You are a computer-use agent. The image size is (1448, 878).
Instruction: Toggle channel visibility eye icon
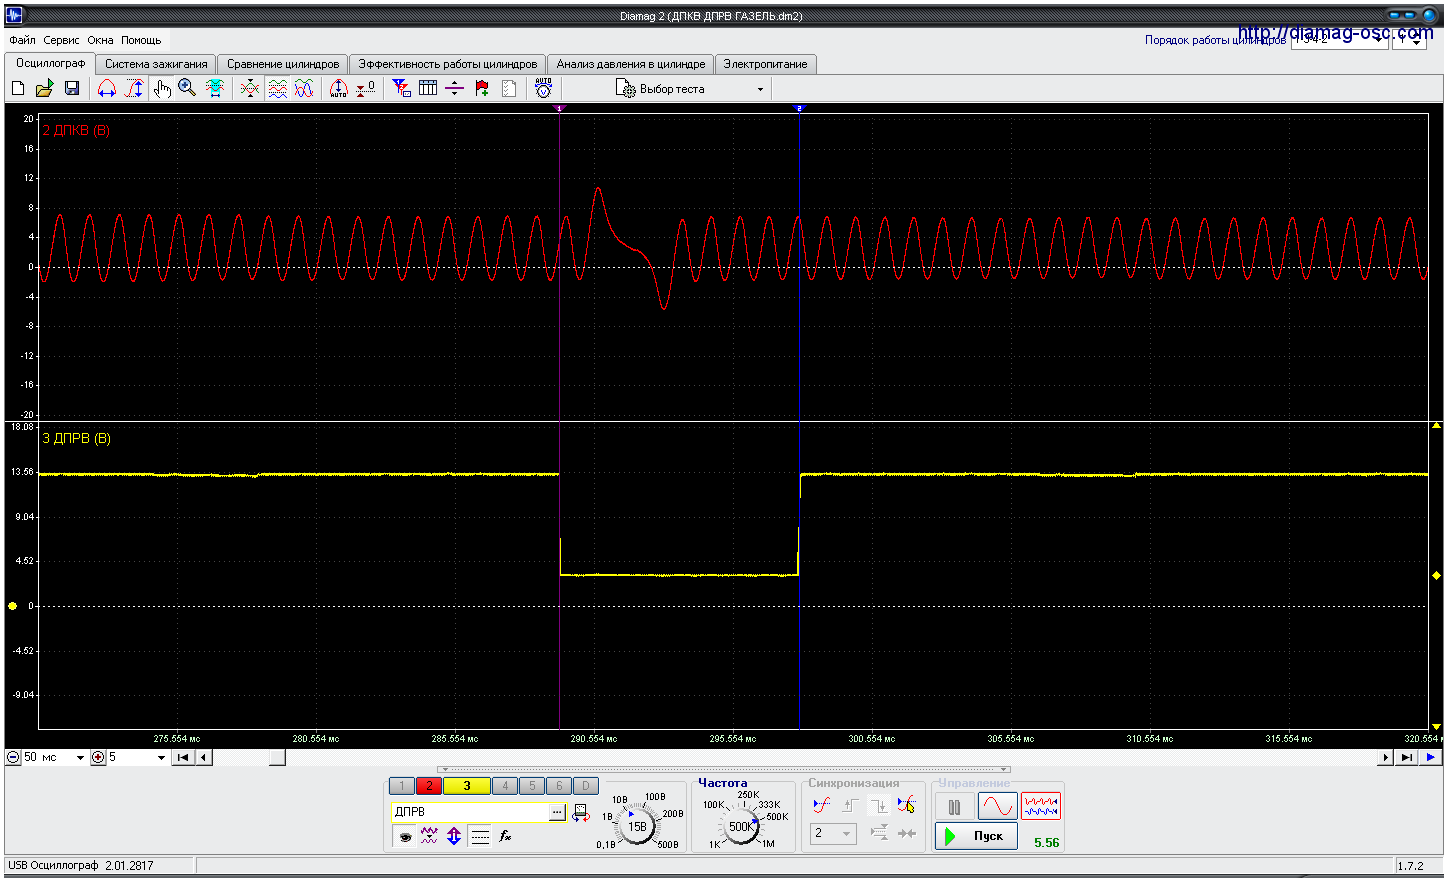[405, 837]
